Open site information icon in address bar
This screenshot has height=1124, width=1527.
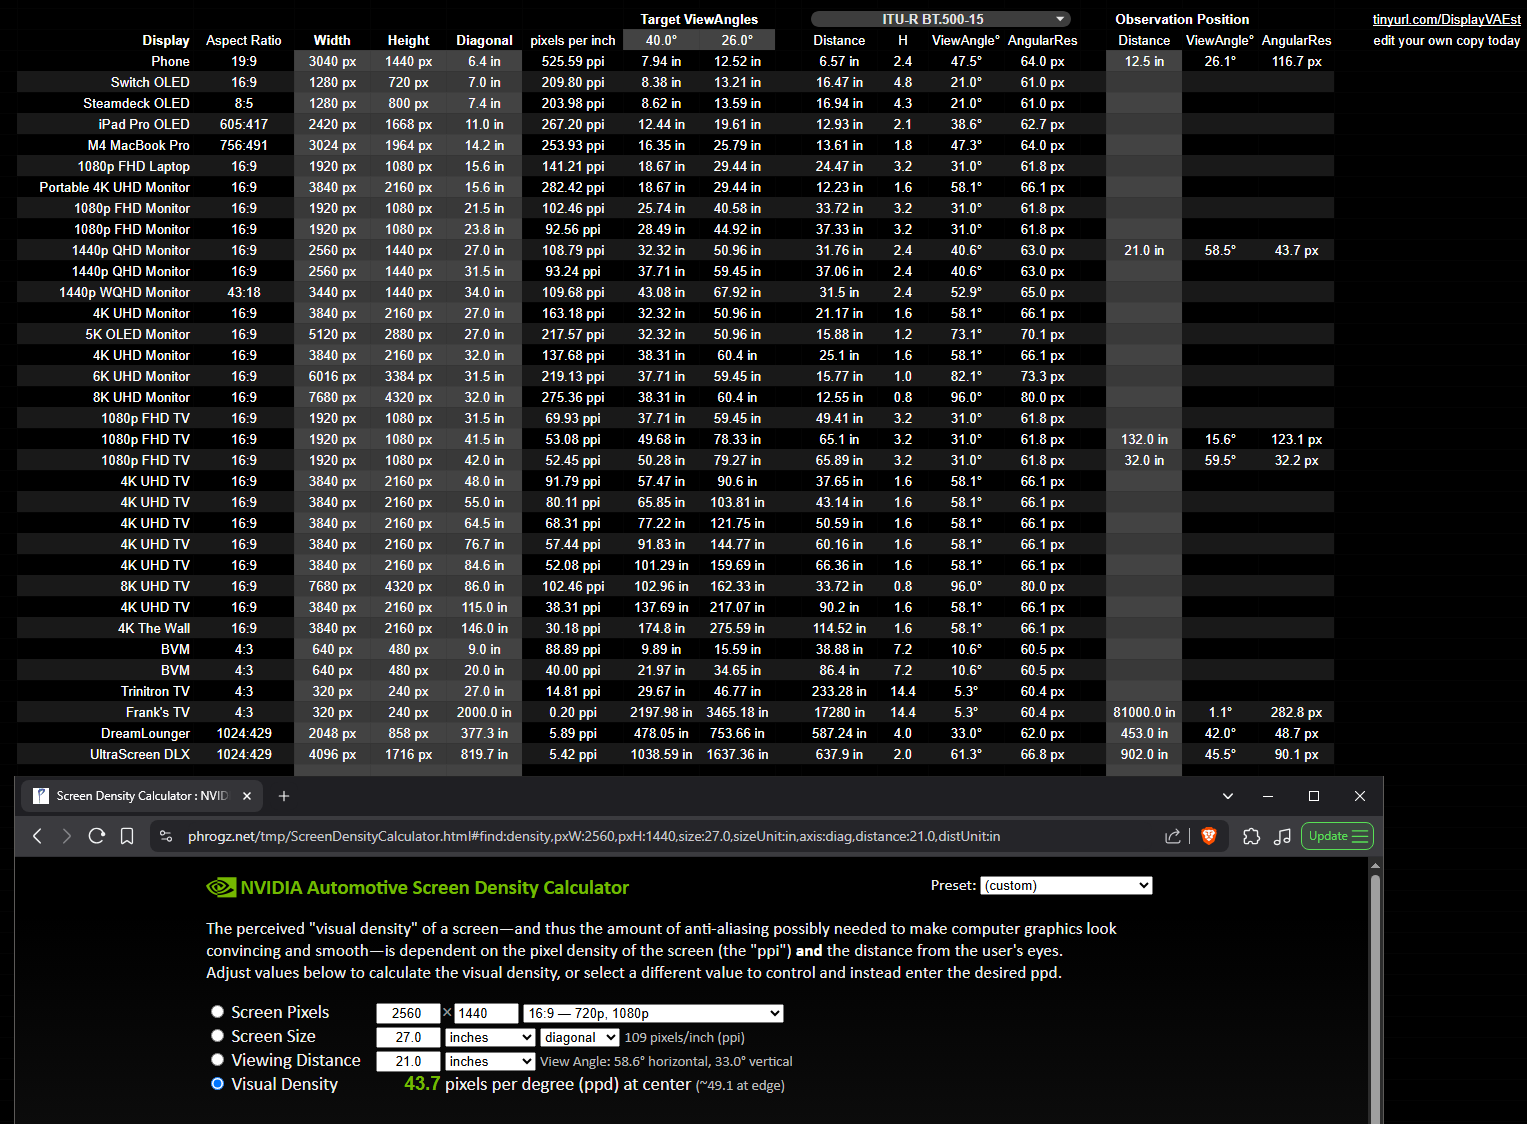click(166, 836)
